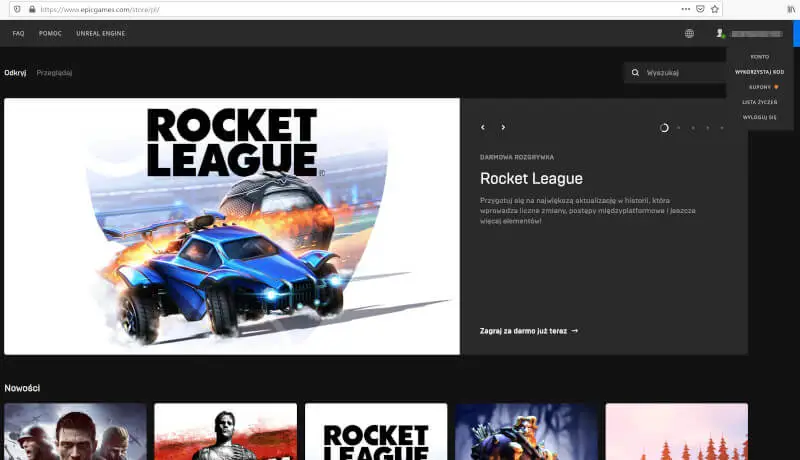Select Konto from the account dropdown
Viewport: 800px width, 460px height.
[759, 57]
